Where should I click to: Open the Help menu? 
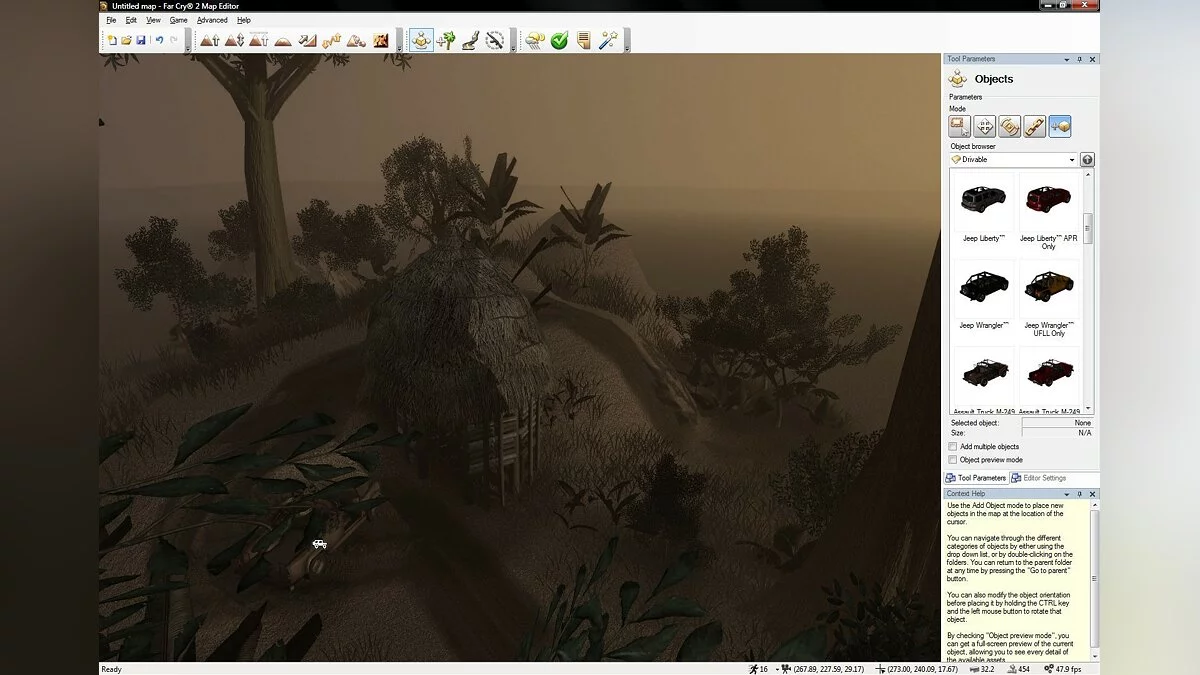[x=243, y=20]
